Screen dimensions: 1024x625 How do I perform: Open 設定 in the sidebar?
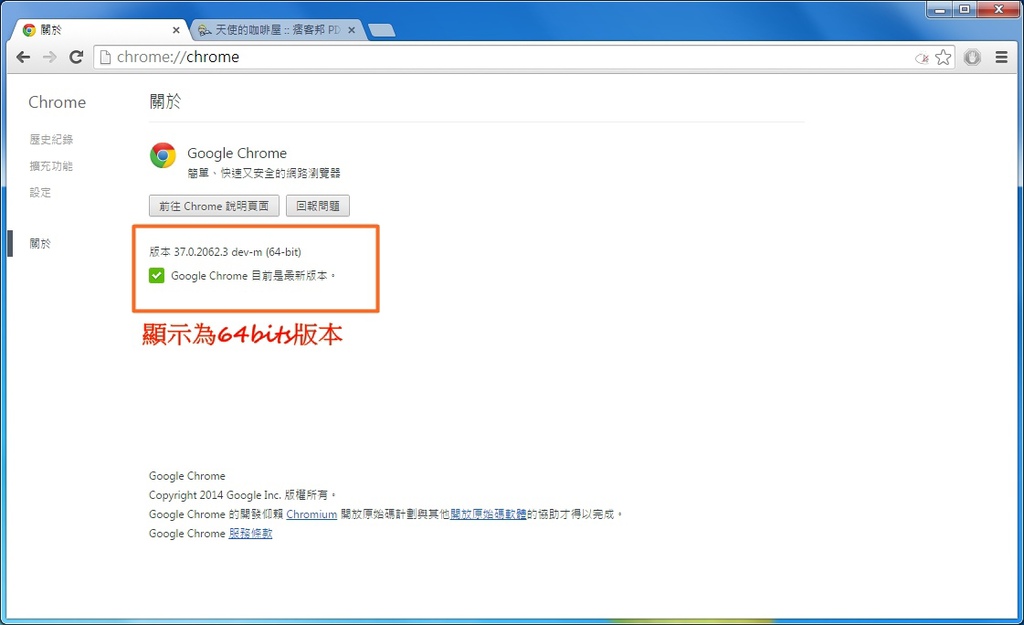tap(40, 192)
